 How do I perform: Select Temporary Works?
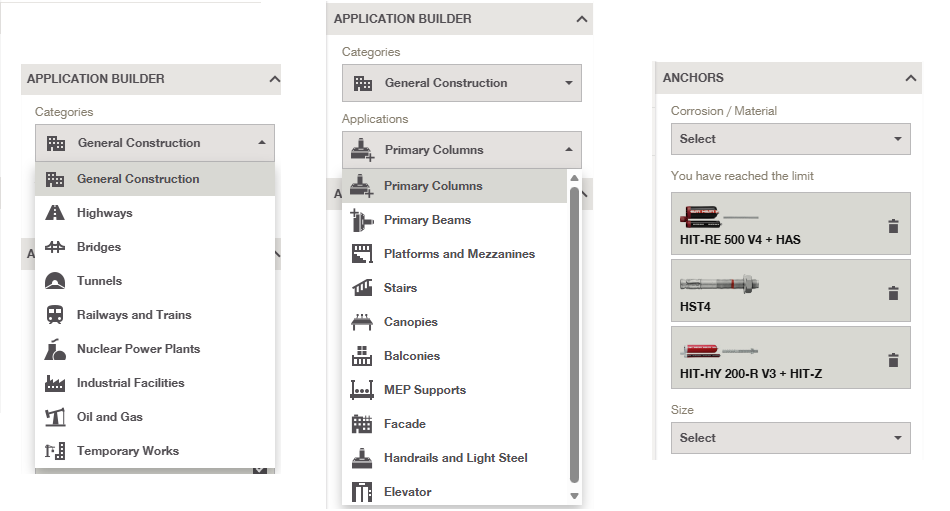coord(154,450)
